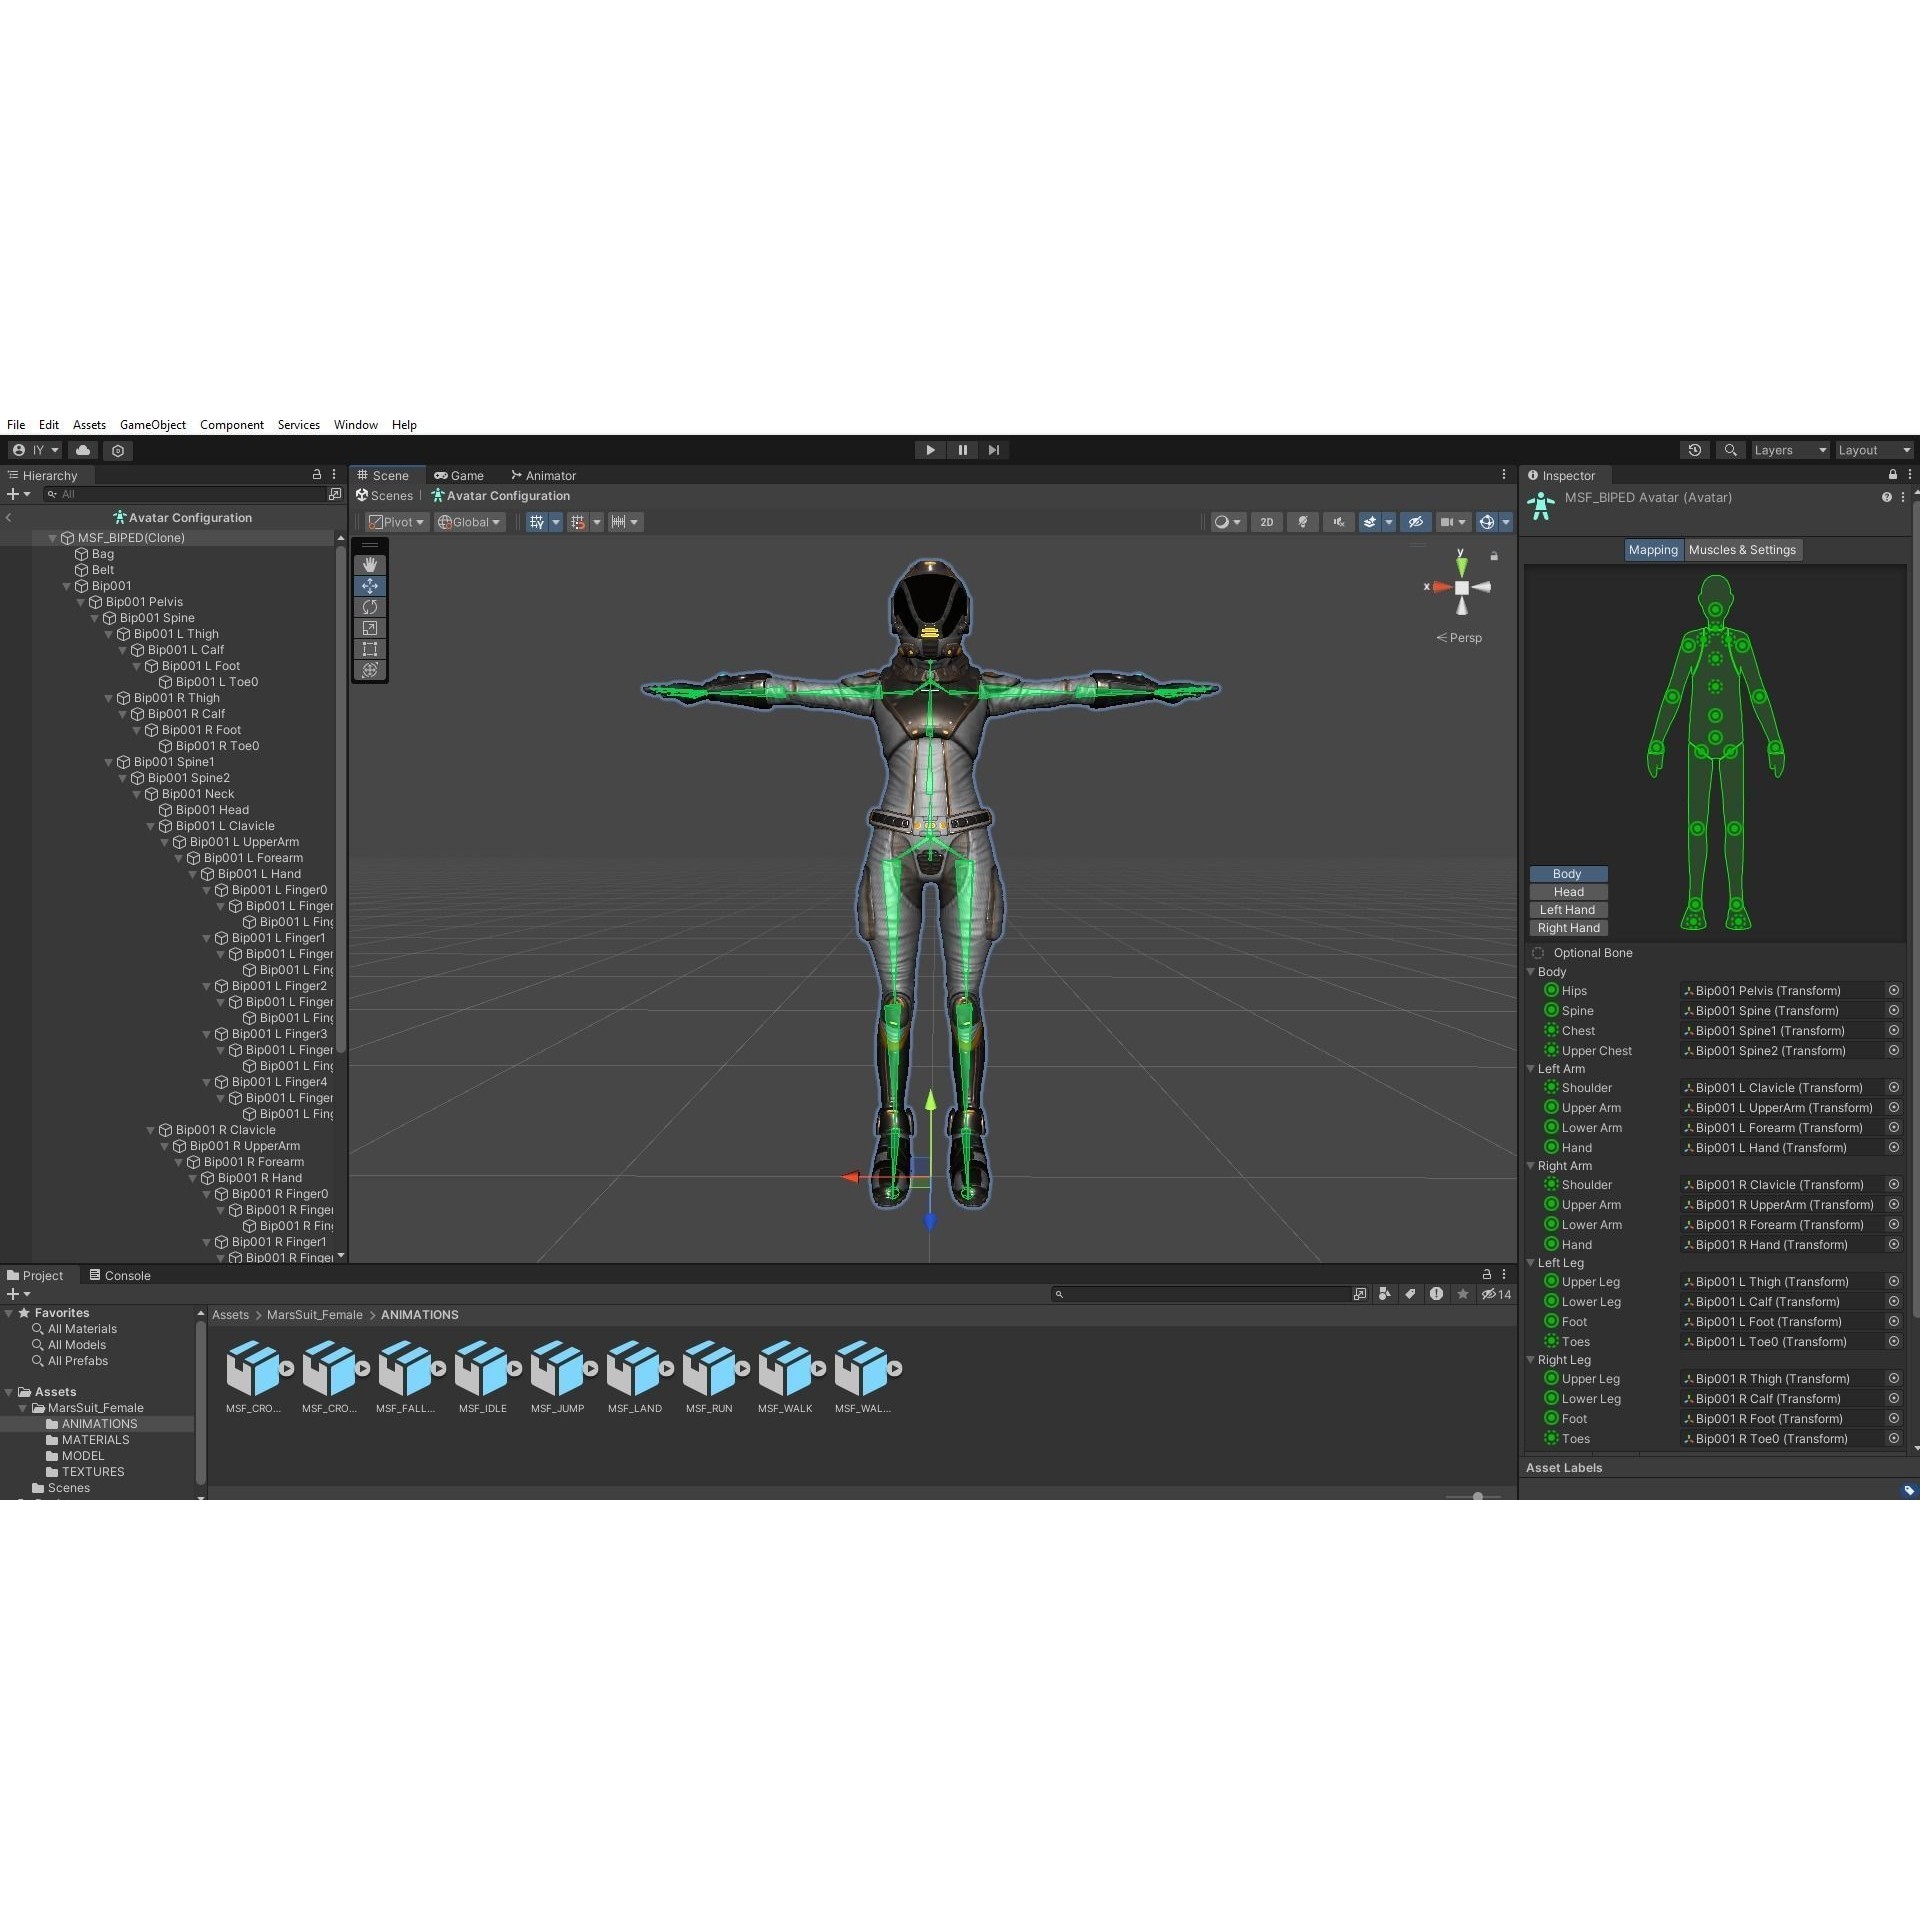Switch to the Animator tab
This screenshot has height=1920, width=1920.
point(544,475)
